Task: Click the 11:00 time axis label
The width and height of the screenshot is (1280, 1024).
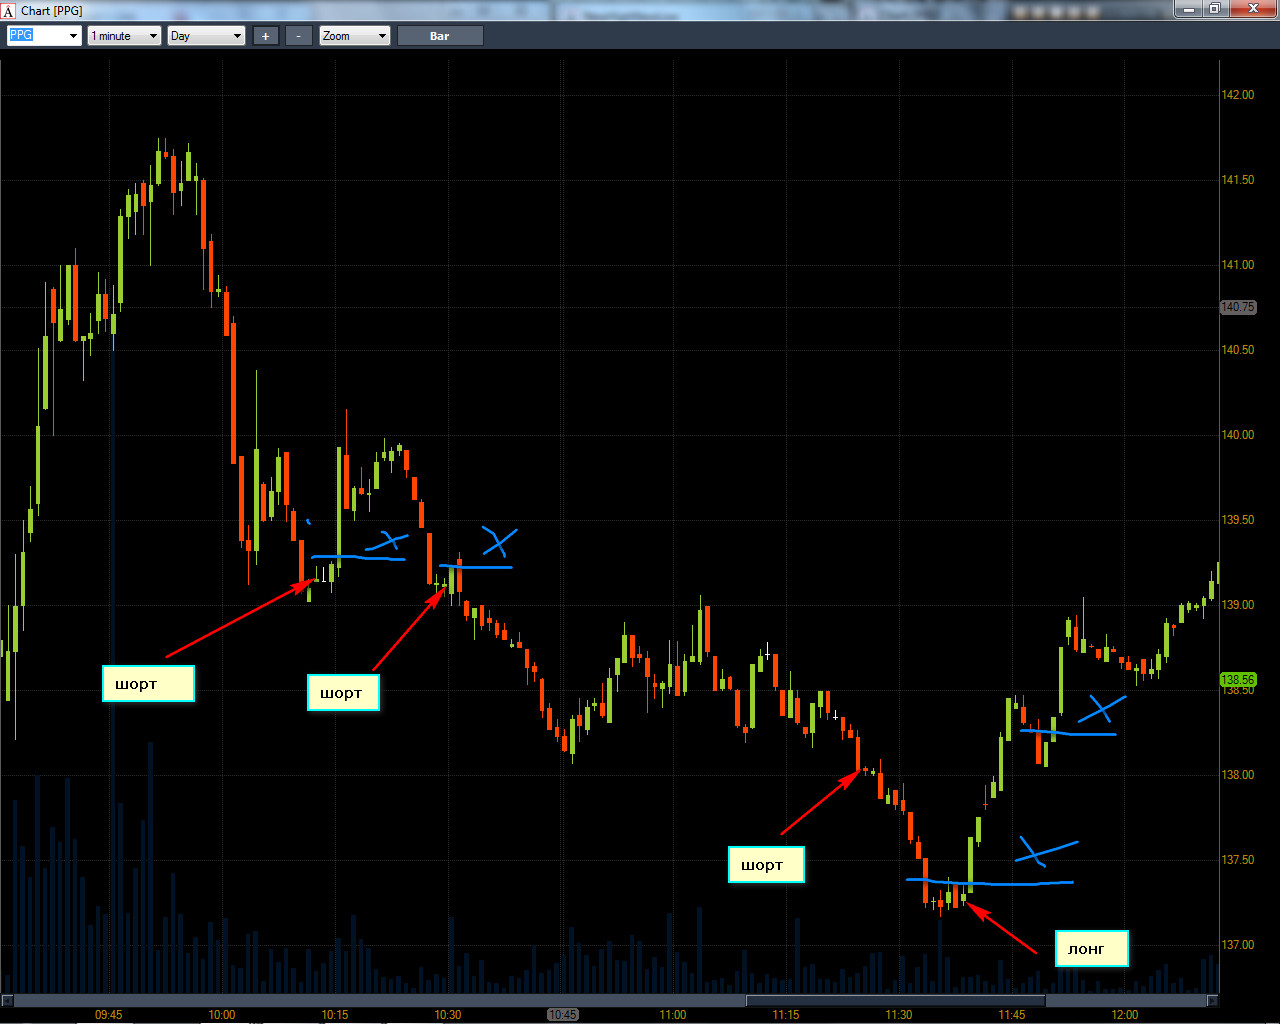Action: (x=673, y=1014)
